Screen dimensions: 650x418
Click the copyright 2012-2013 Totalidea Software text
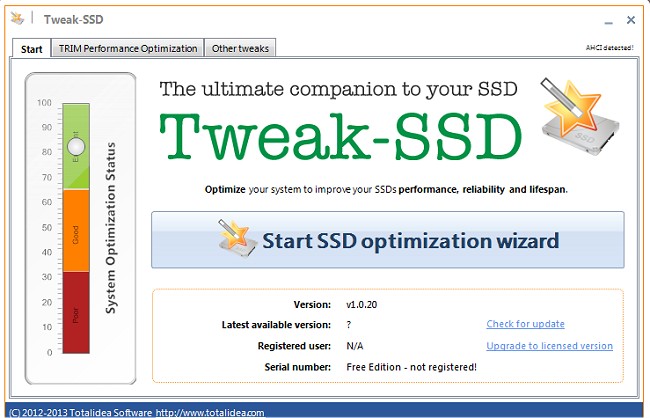(x=80, y=413)
